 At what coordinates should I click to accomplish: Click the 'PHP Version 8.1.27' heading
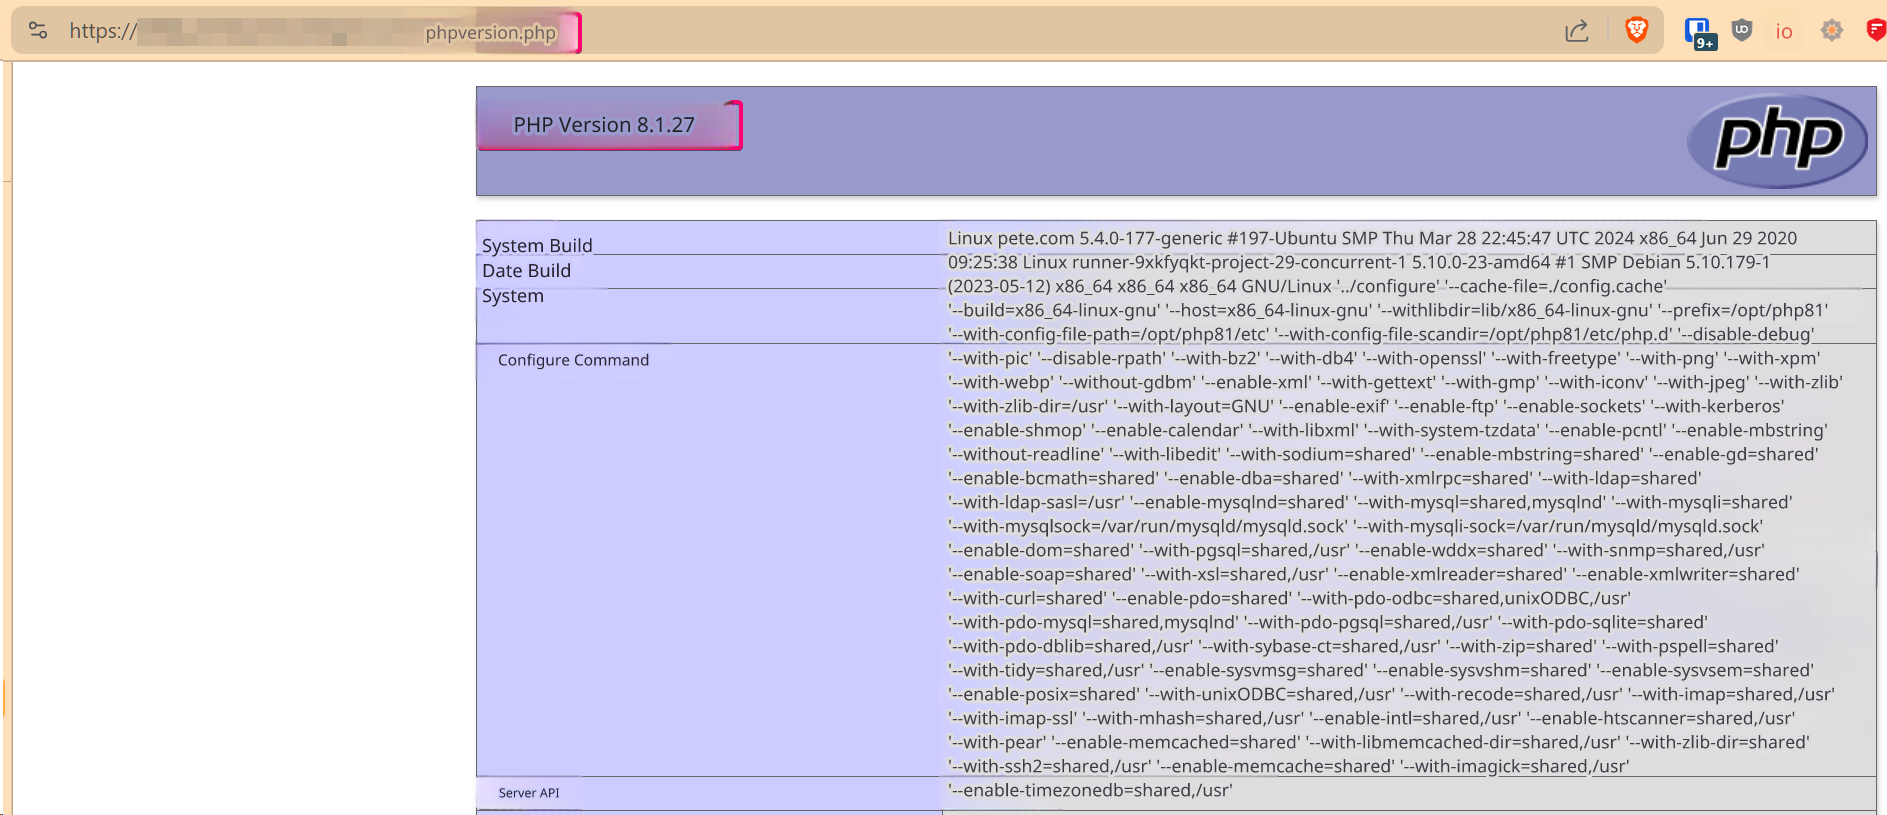tap(603, 125)
